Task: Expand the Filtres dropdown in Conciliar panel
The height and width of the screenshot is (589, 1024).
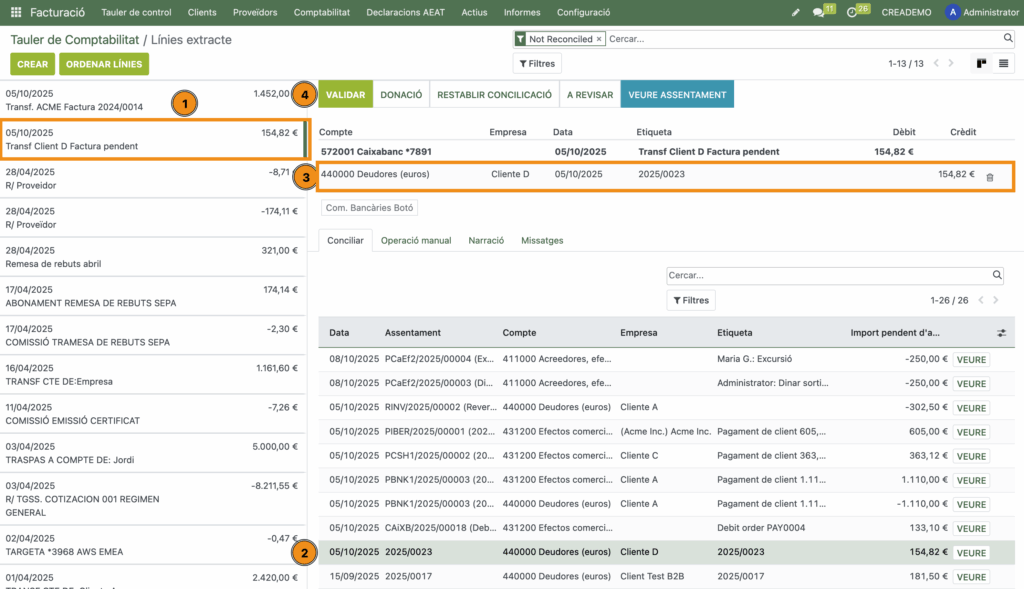Action: pyautogui.click(x=691, y=300)
